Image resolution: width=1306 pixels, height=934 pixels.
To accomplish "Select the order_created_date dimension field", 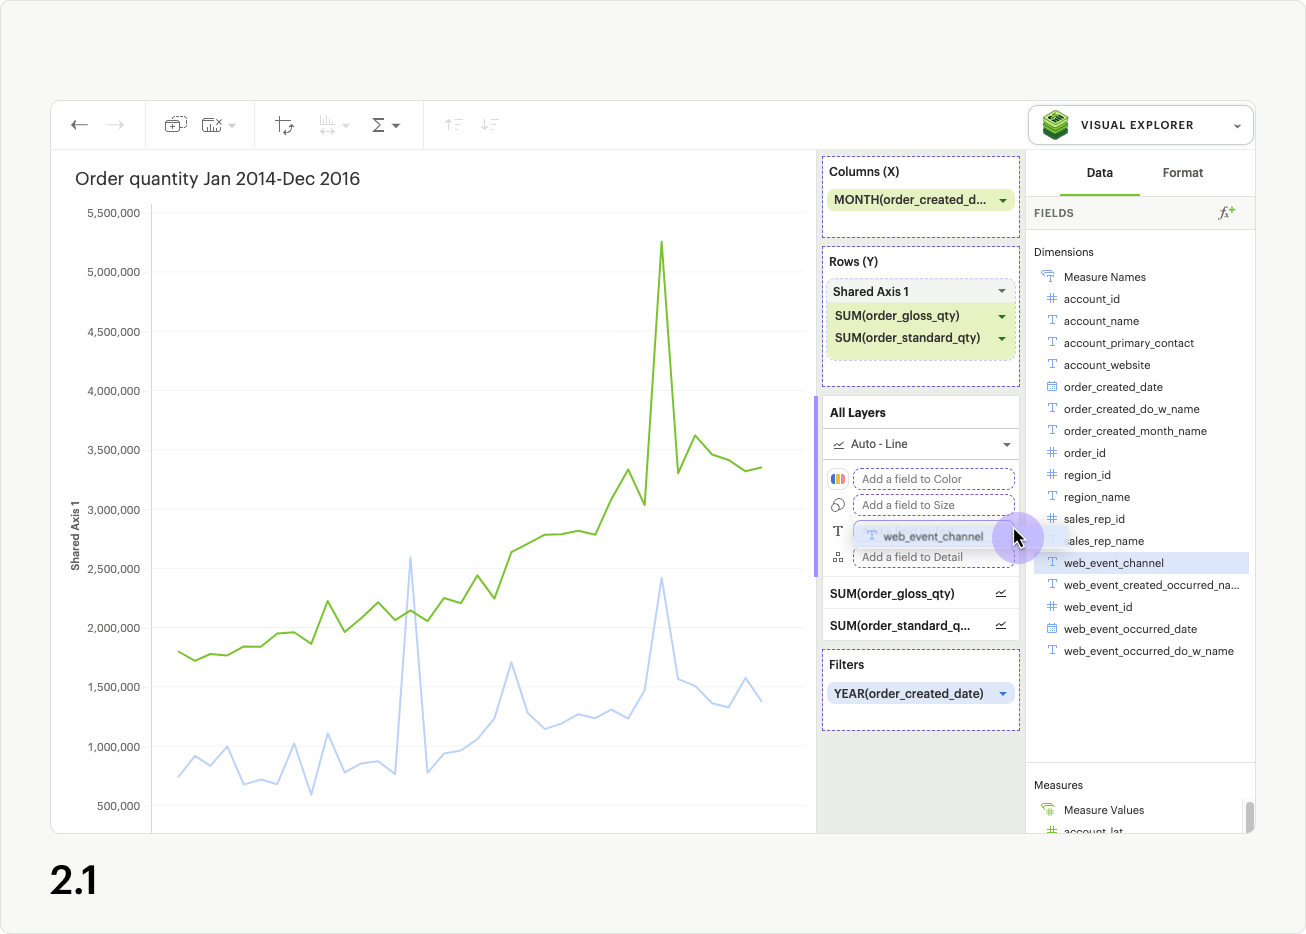I will click(1112, 387).
